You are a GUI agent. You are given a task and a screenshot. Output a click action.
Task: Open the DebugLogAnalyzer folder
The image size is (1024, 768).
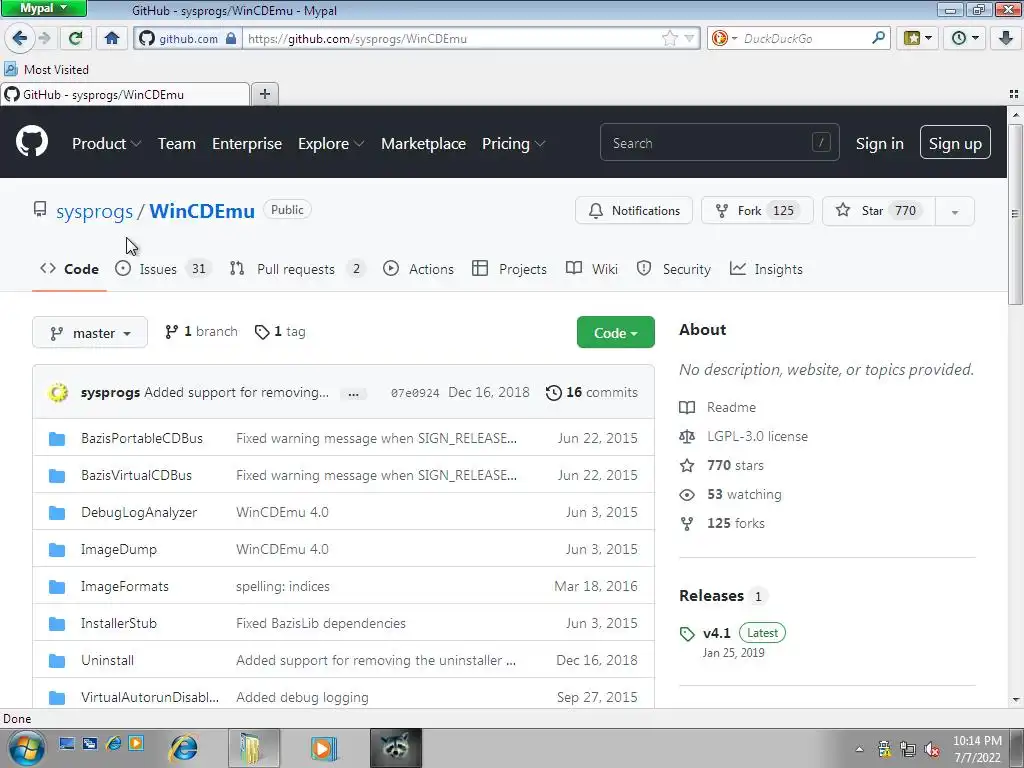click(x=138, y=513)
